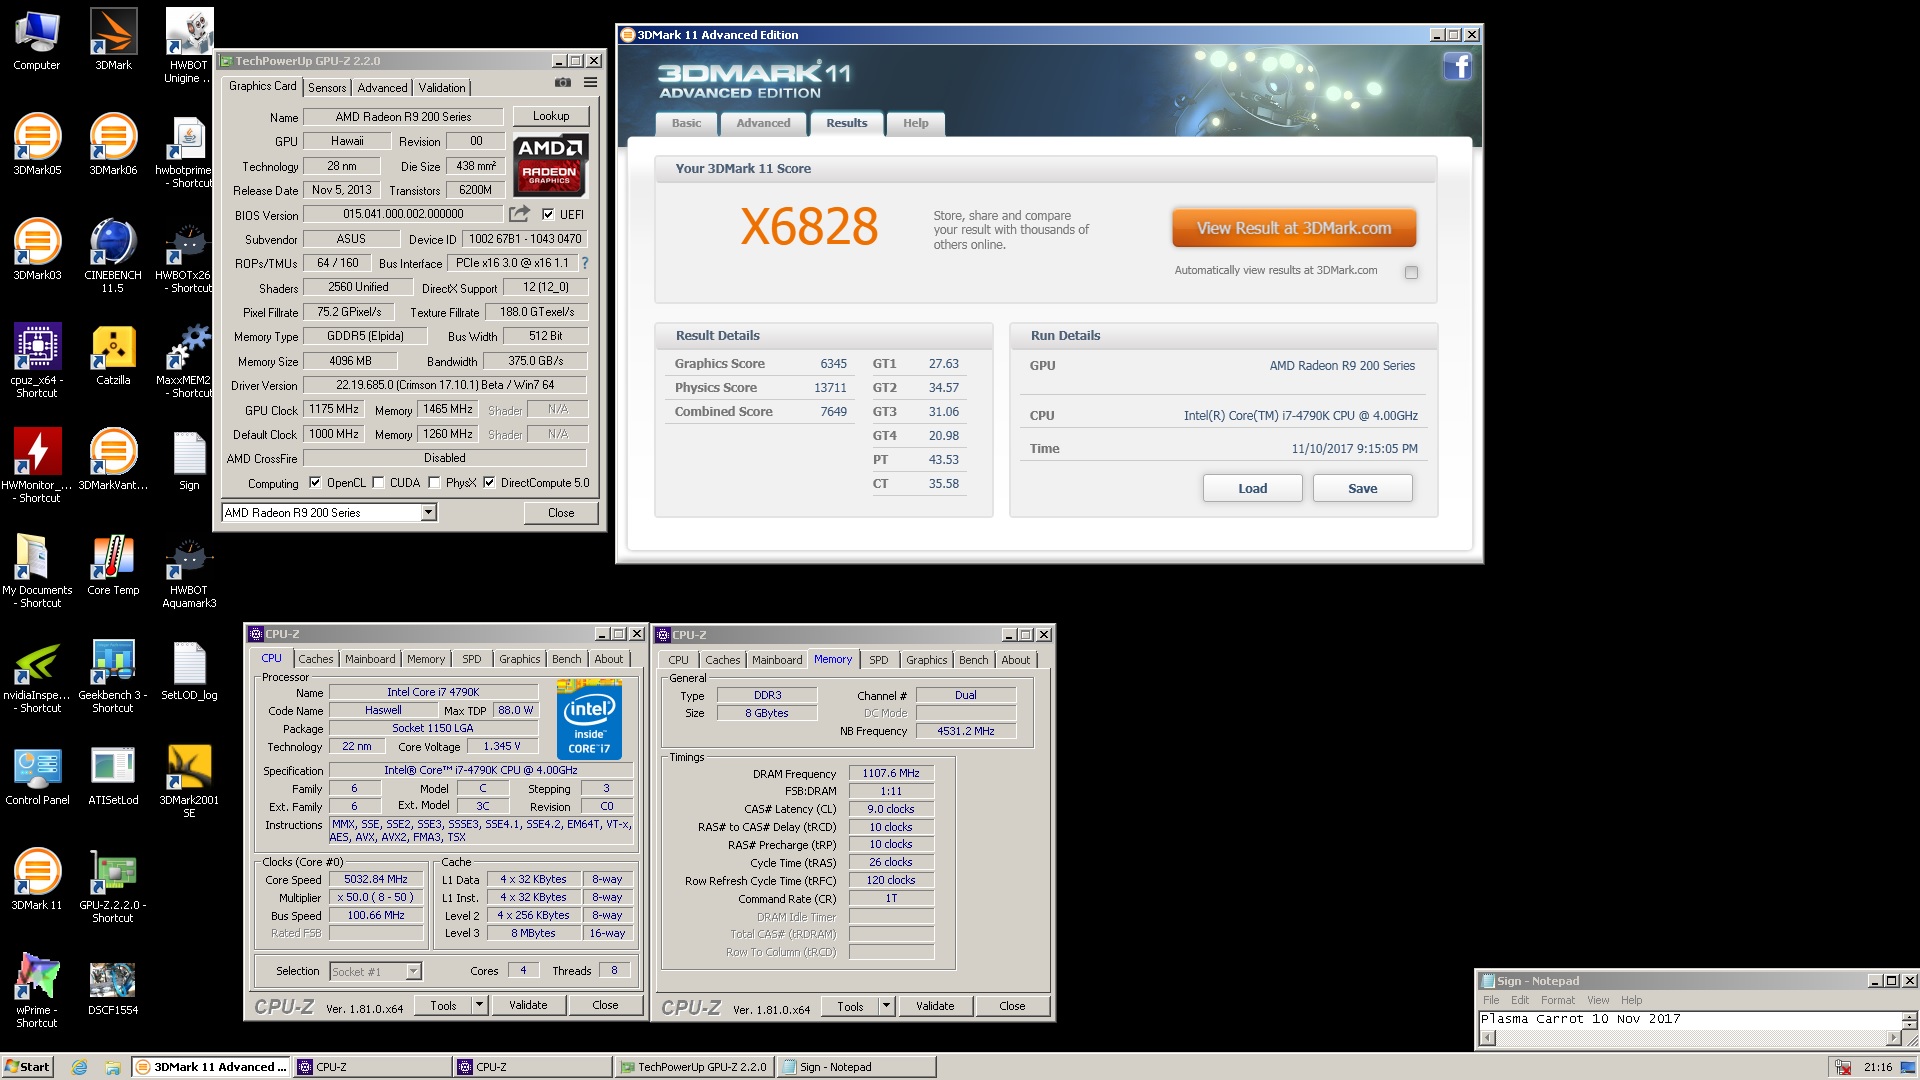Open GPU-Z hamburger menu icon

coord(591,83)
